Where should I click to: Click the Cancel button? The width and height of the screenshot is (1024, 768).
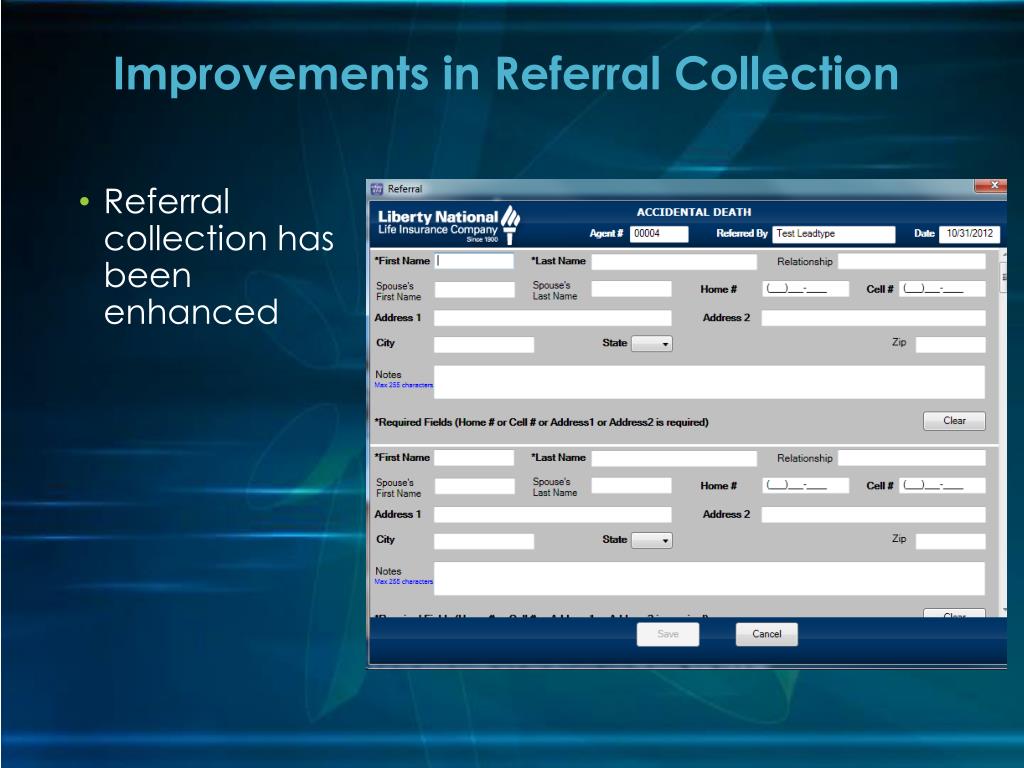coord(766,634)
